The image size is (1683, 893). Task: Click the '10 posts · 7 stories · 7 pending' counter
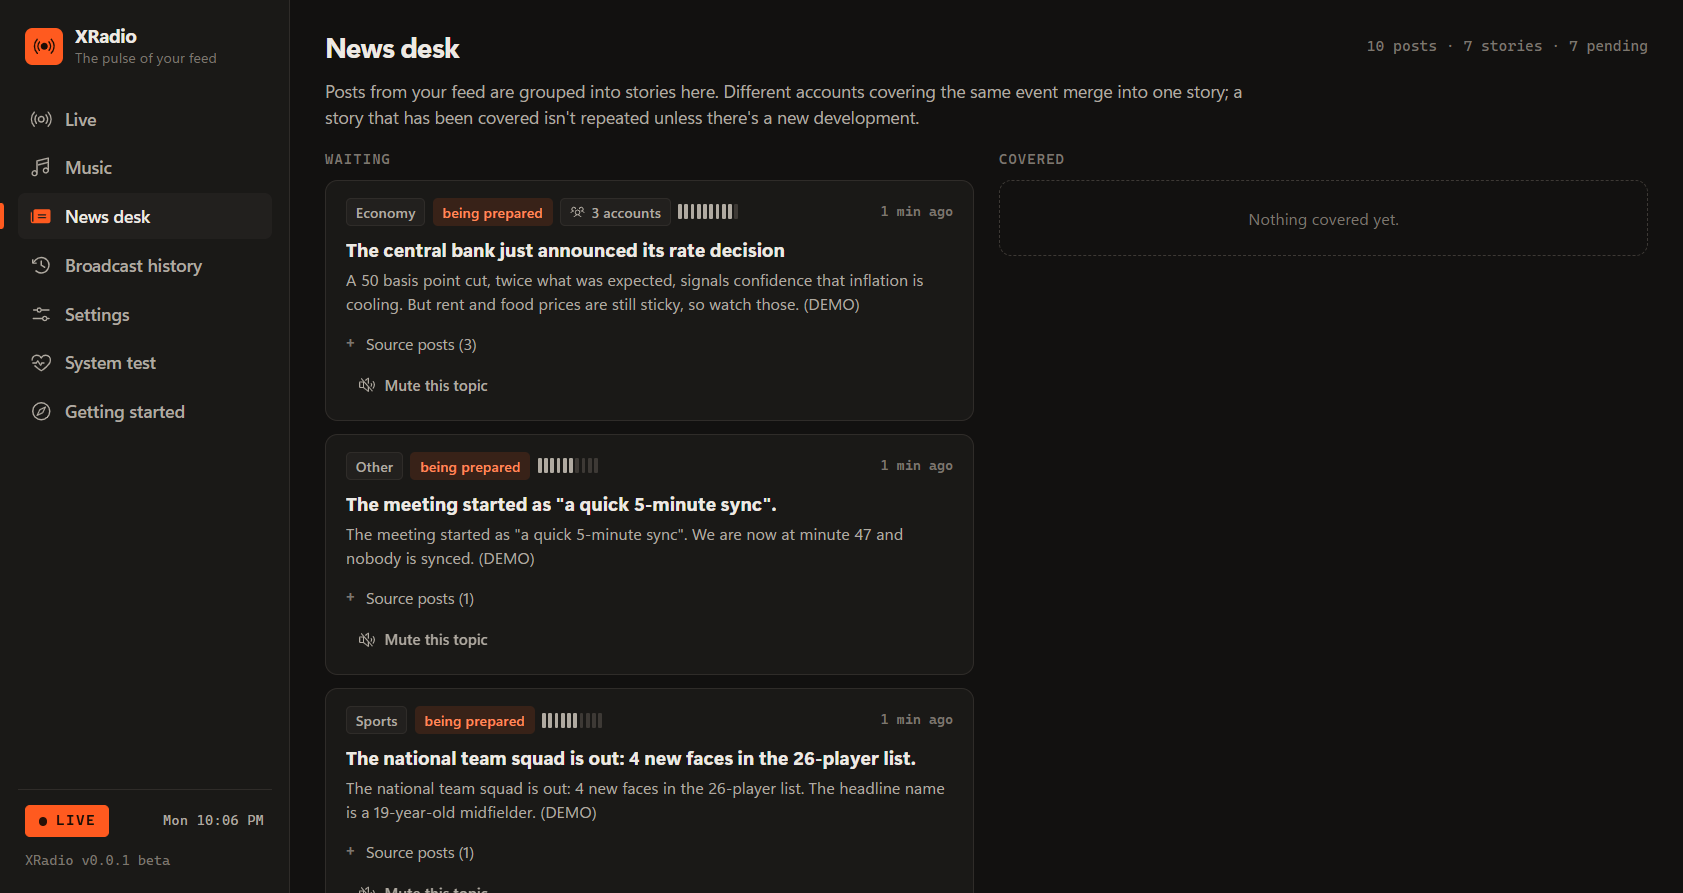(1507, 47)
